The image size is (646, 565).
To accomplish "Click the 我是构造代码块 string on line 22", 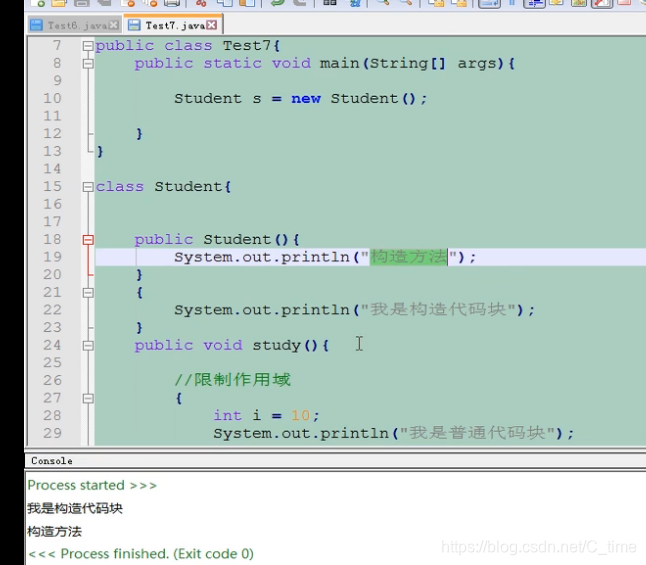I will tap(438, 309).
